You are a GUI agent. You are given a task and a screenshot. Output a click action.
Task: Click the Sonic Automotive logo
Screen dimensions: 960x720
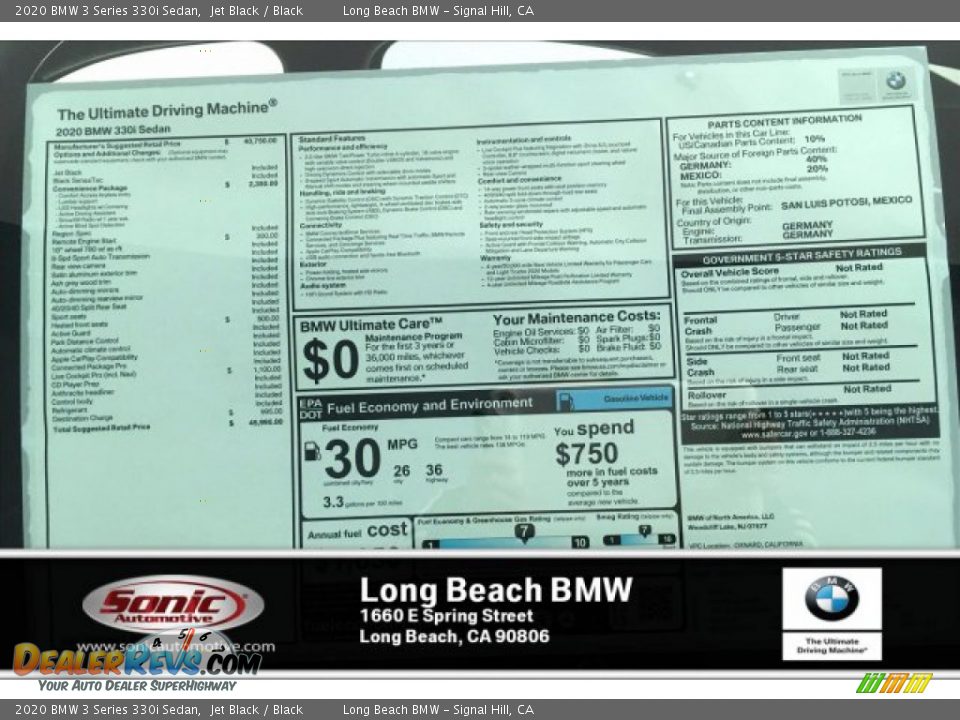coord(173,605)
